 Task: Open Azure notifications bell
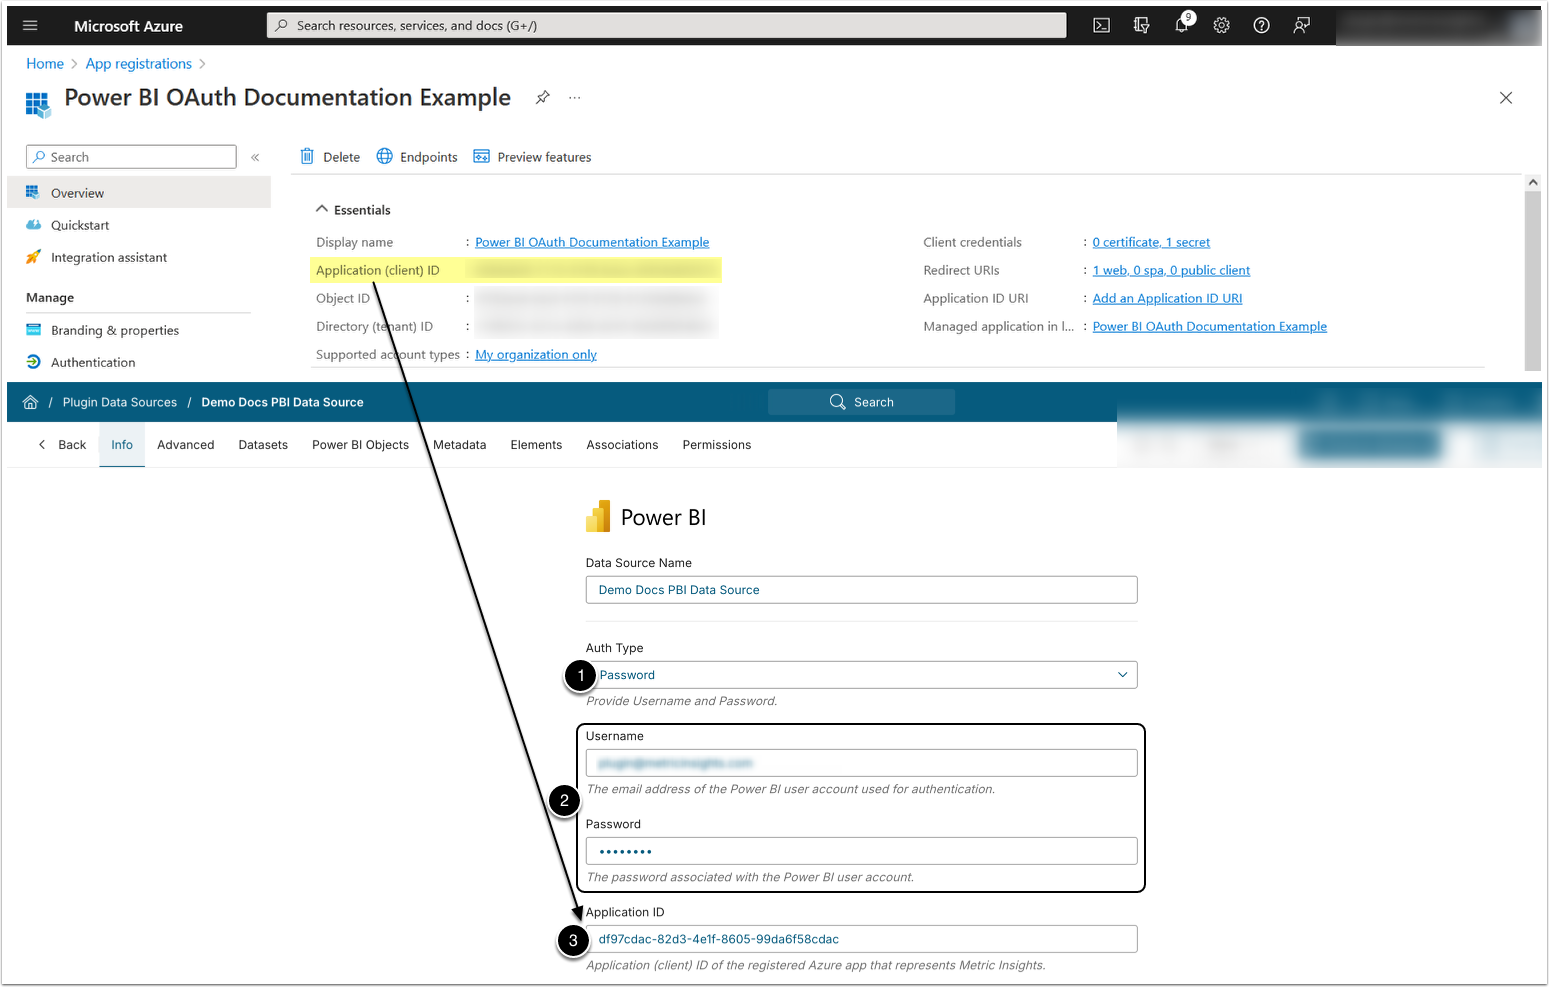(1182, 25)
